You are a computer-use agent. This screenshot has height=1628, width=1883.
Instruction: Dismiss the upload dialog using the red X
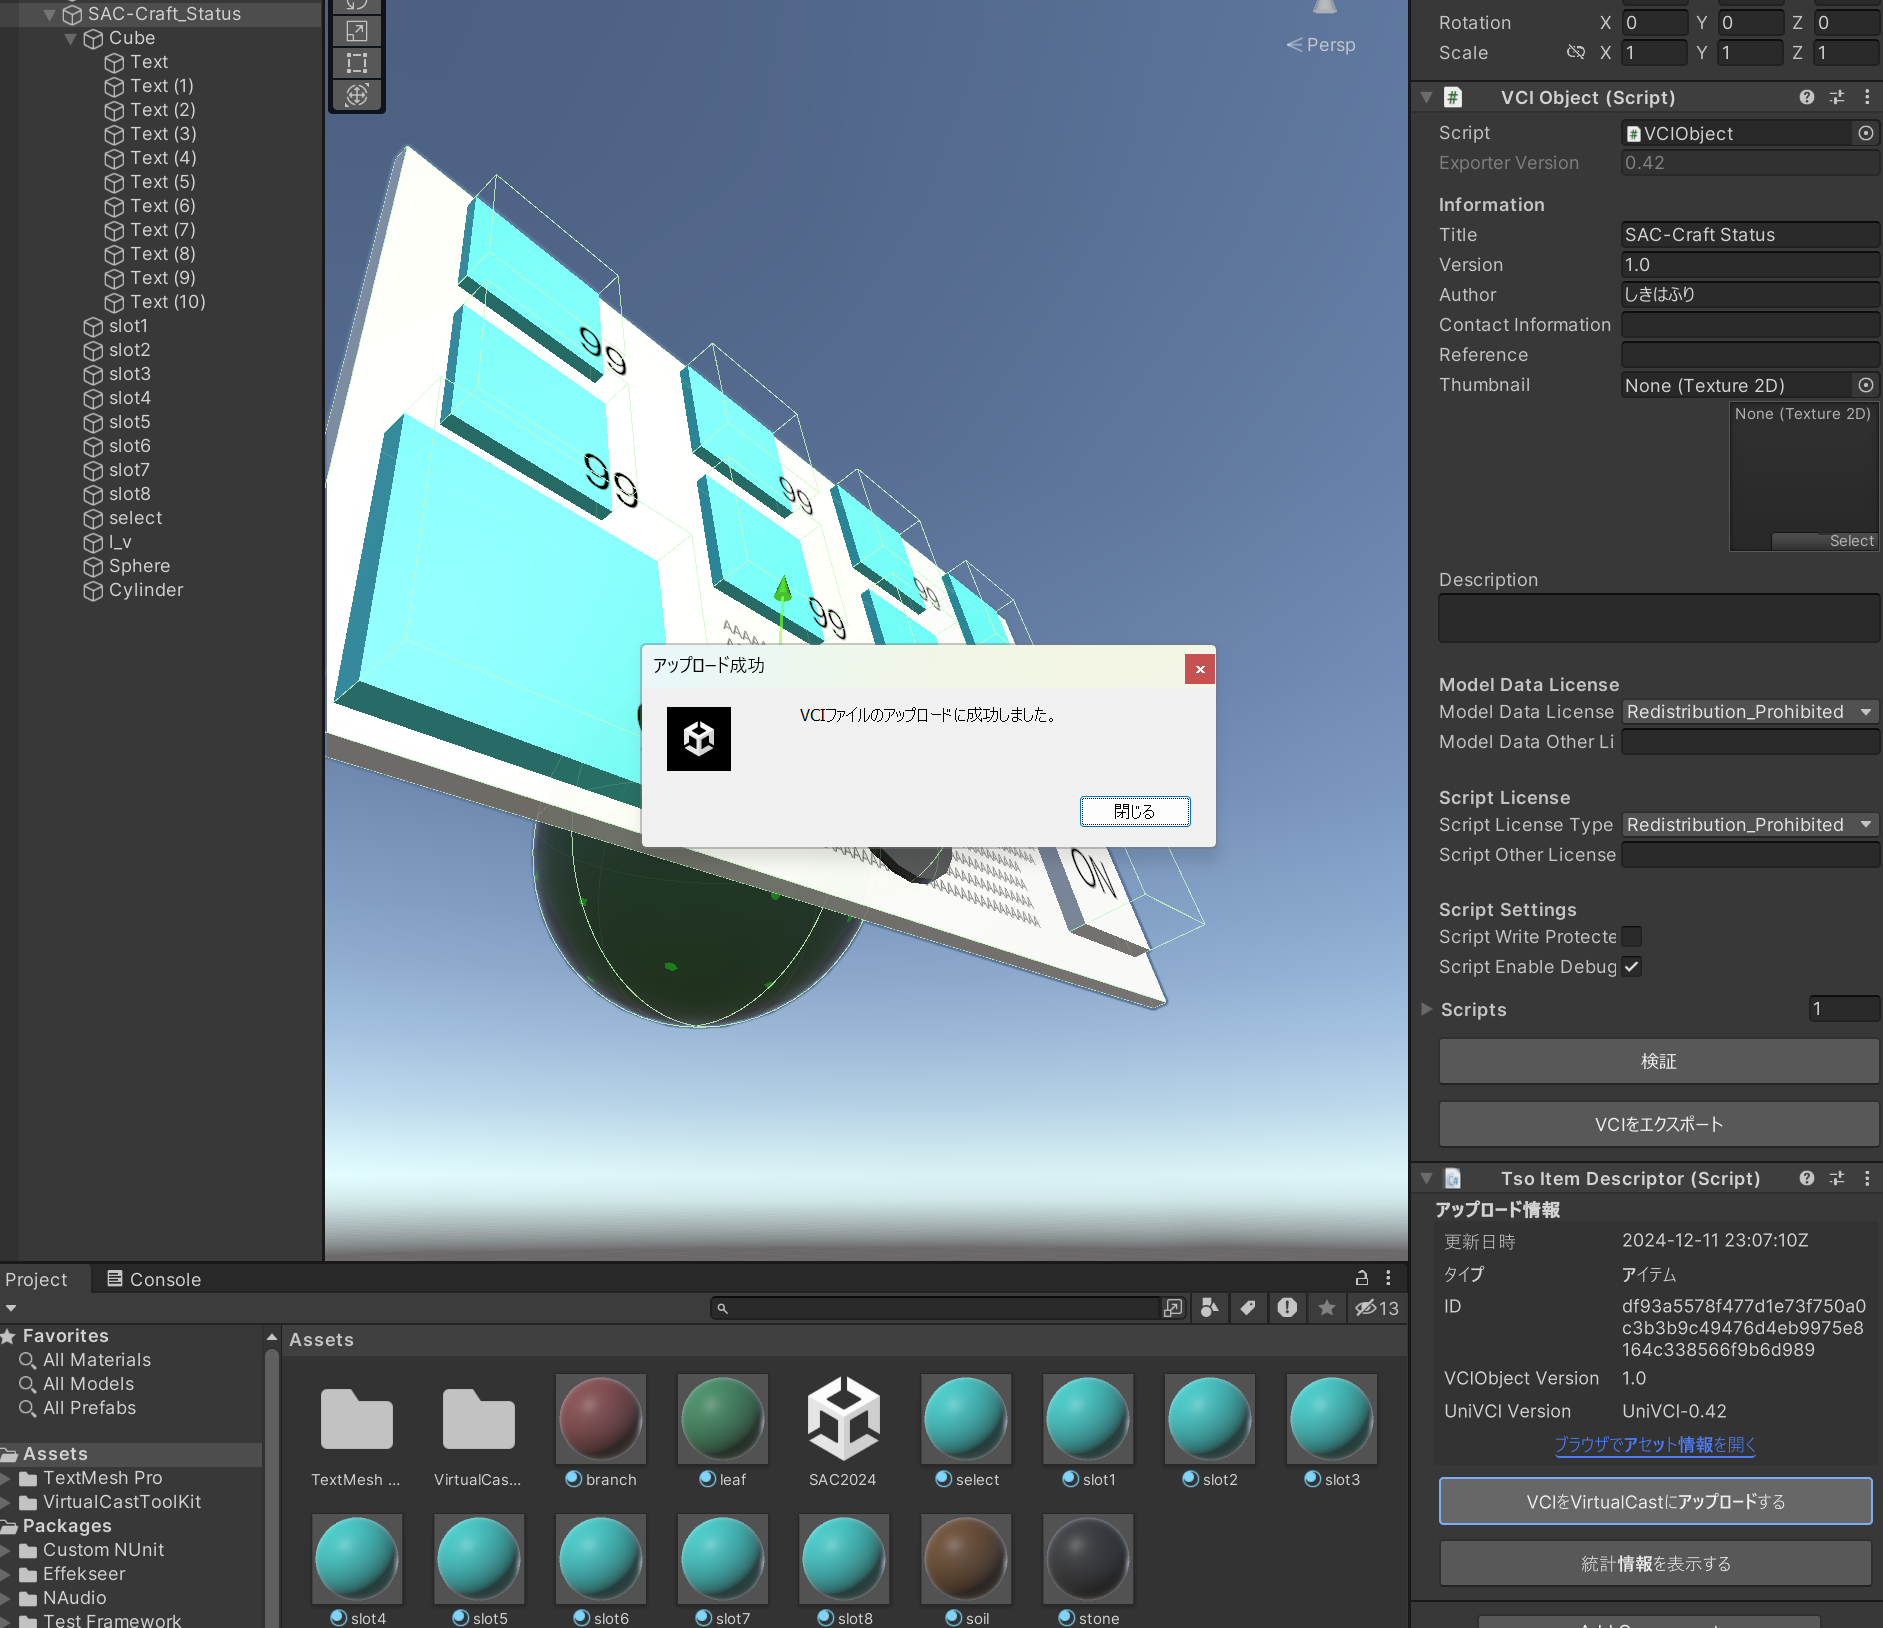coord(1200,669)
